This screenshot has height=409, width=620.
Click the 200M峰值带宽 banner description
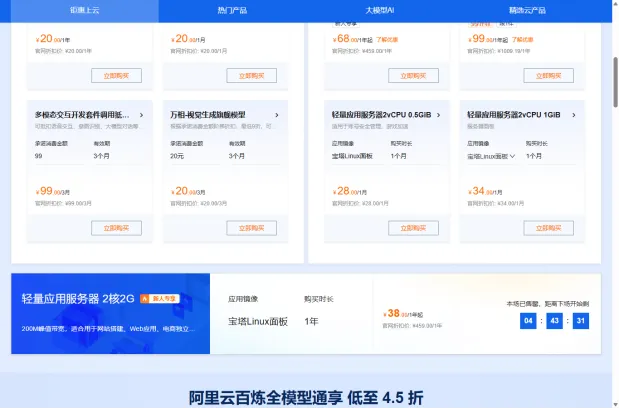click(108, 329)
